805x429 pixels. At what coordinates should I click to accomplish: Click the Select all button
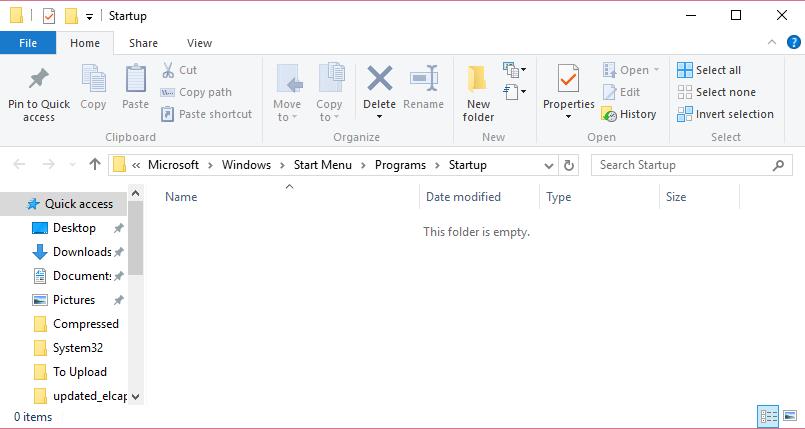(709, 70)
